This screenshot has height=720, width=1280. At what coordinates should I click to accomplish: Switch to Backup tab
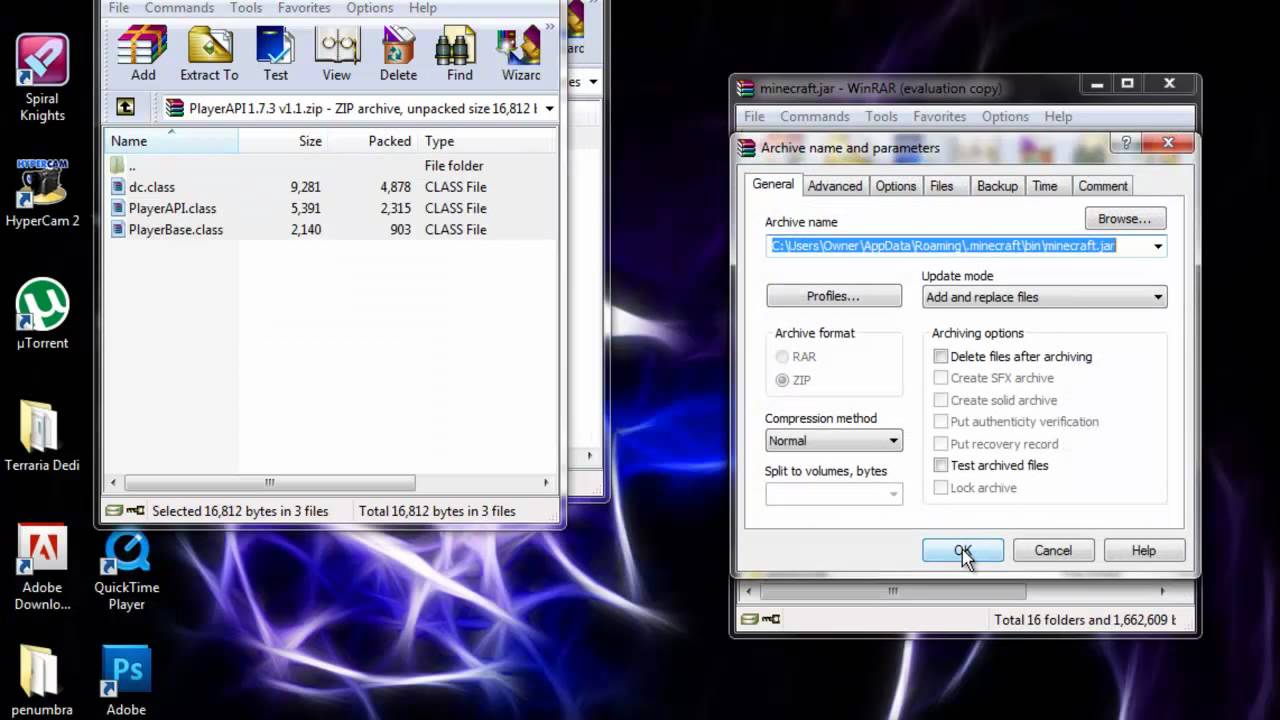[x=997, y=186]
